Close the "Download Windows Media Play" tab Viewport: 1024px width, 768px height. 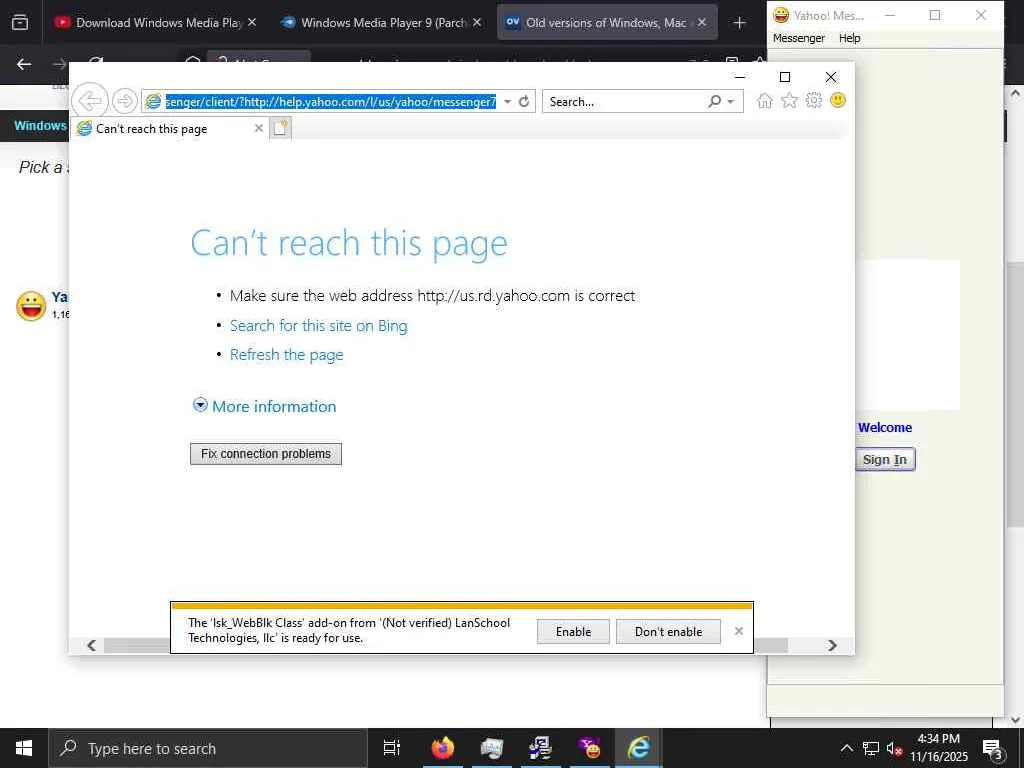252,22
